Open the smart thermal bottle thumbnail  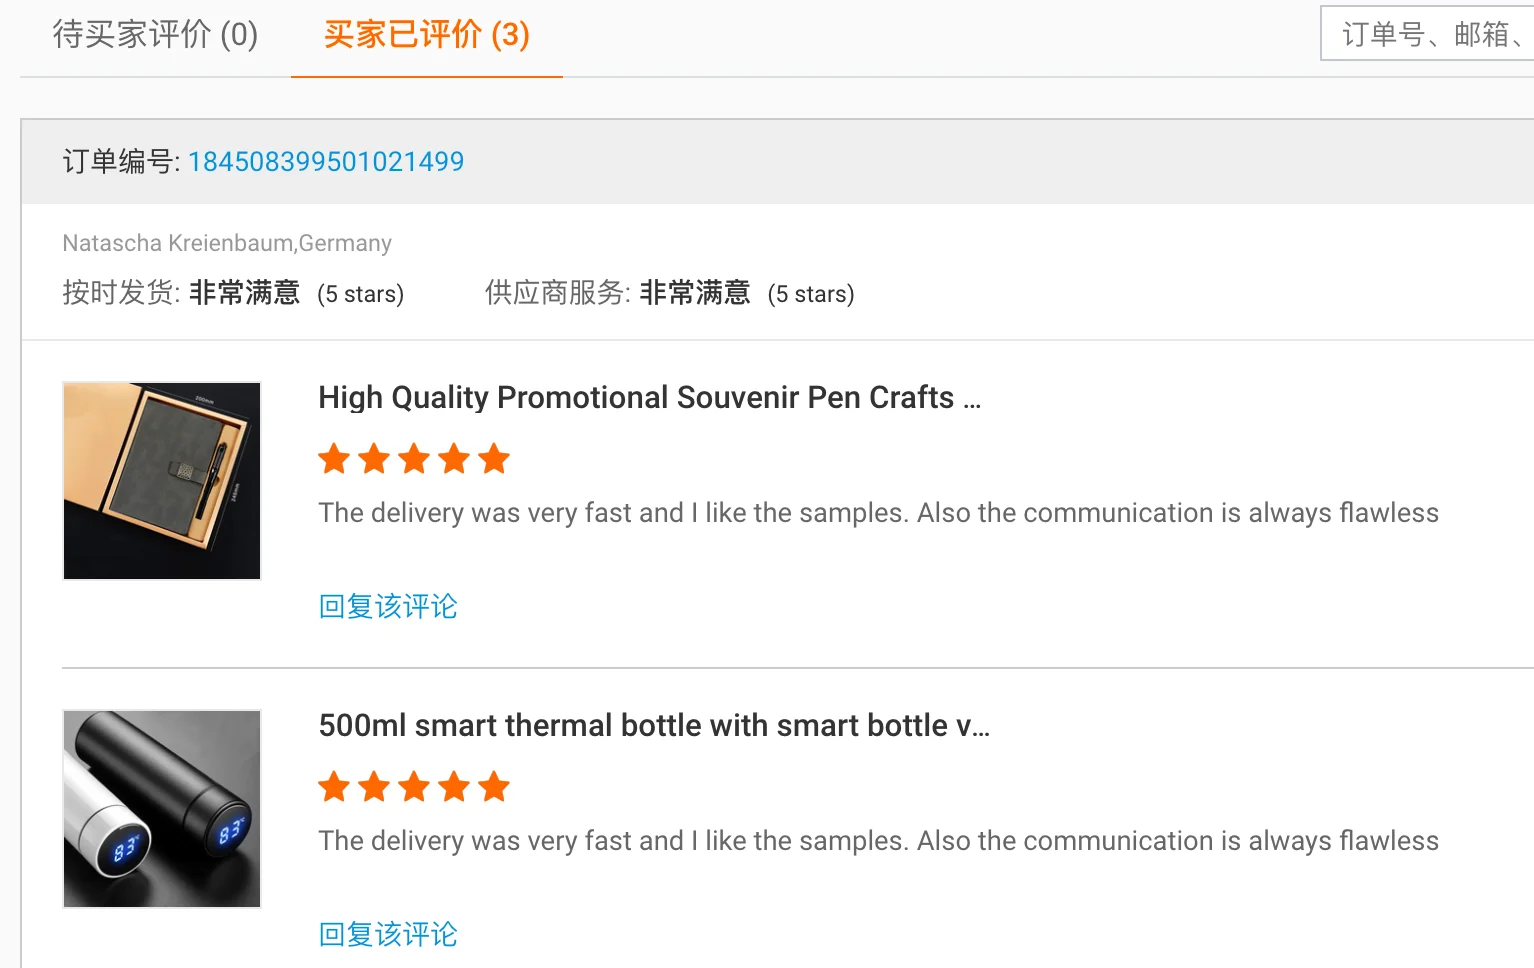(162, 808)
